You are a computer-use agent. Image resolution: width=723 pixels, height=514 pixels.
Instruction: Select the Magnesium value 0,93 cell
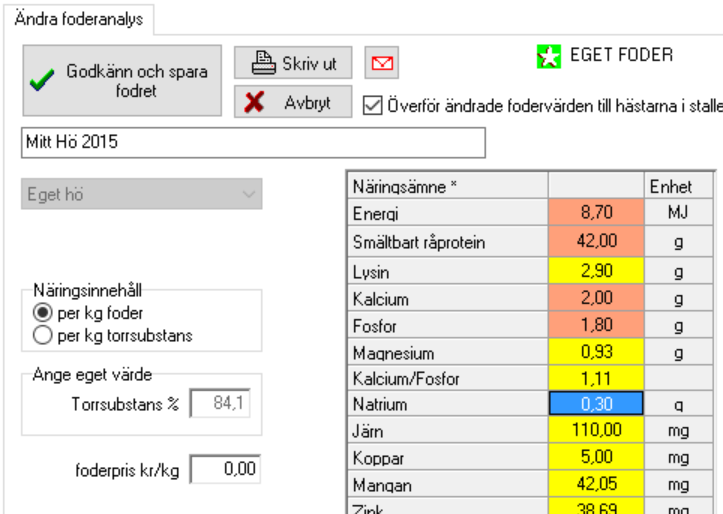tap(596, 352)
